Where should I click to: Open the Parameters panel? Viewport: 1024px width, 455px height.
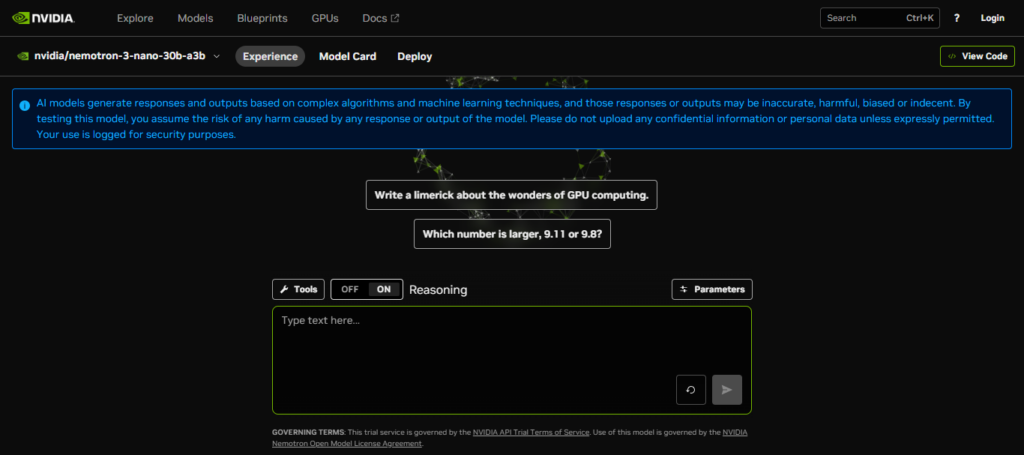tap(712, 289)
